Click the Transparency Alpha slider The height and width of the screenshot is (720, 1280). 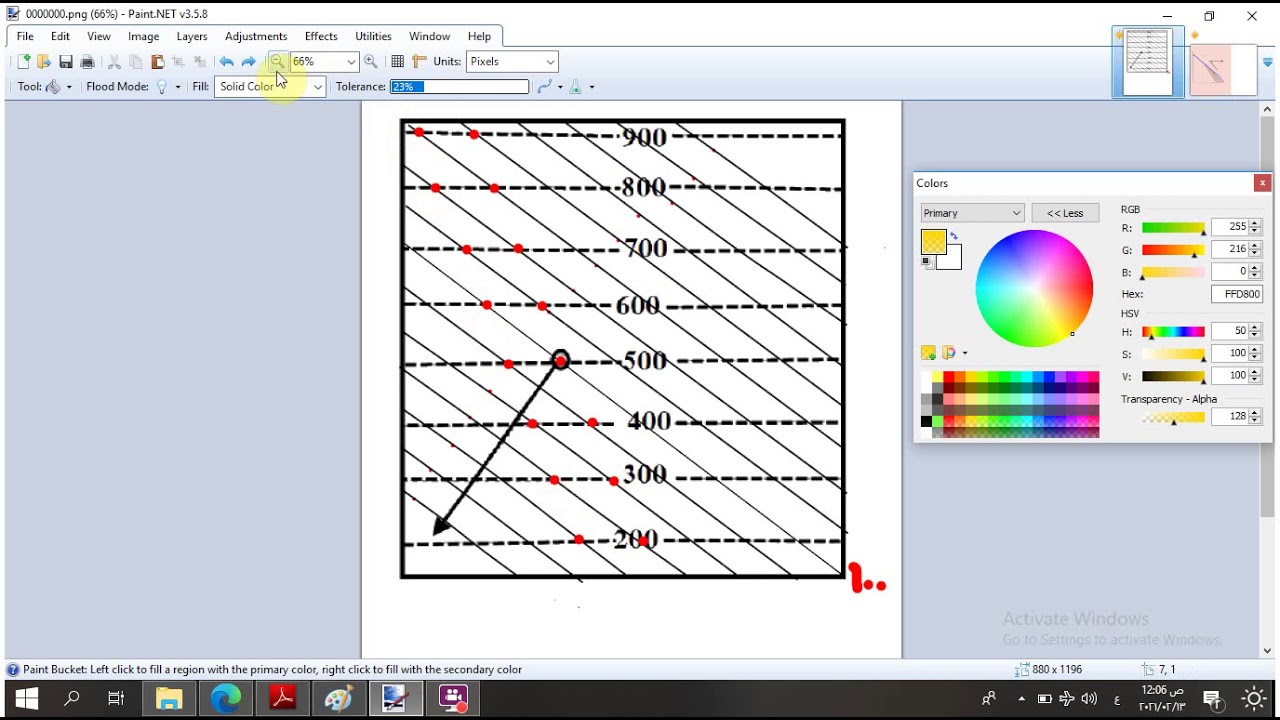click(1174, 418)
